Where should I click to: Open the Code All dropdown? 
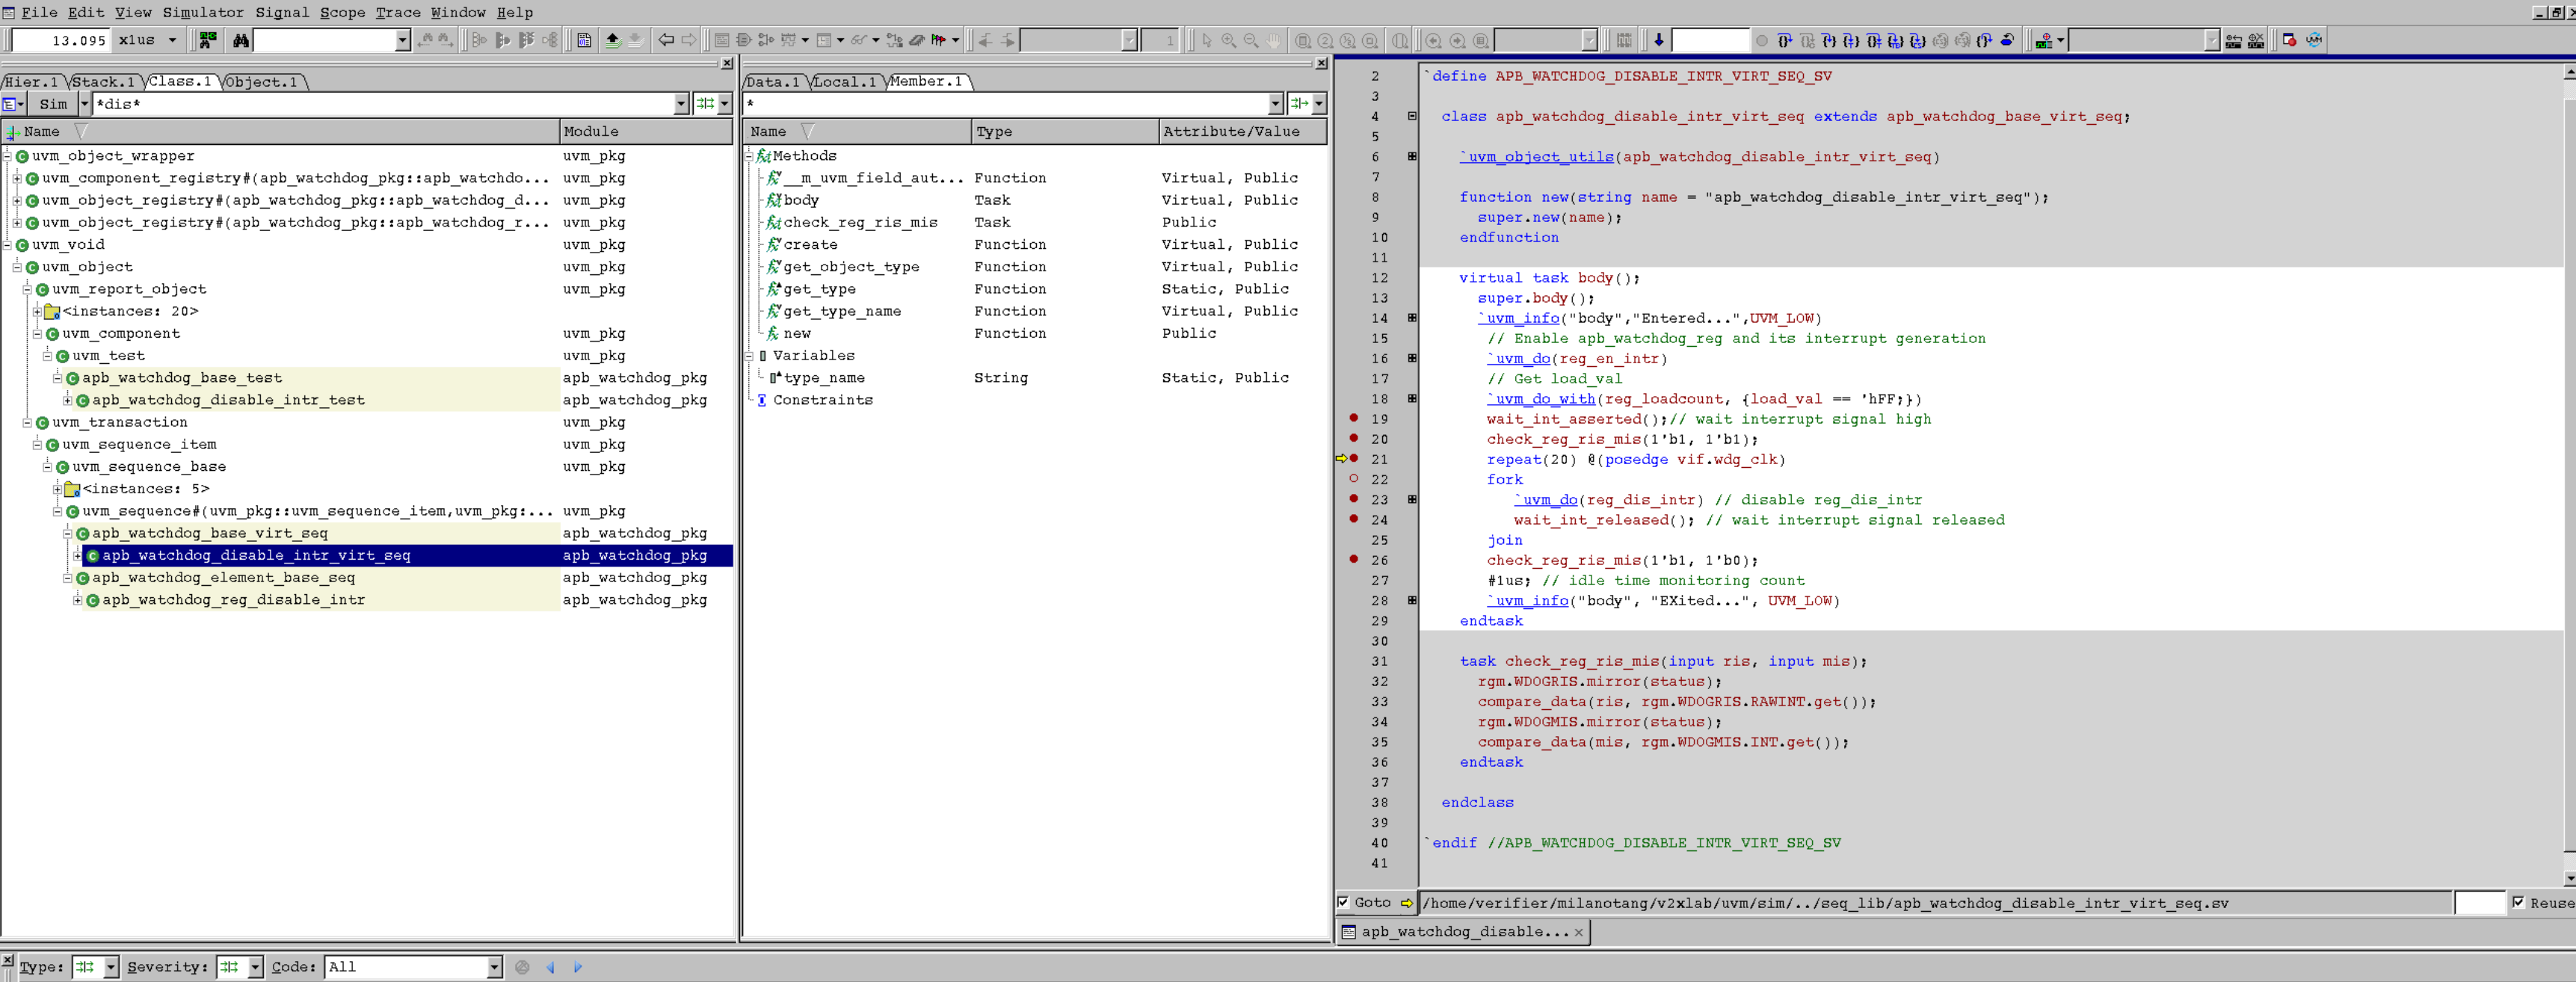click(x=494, y=967)
